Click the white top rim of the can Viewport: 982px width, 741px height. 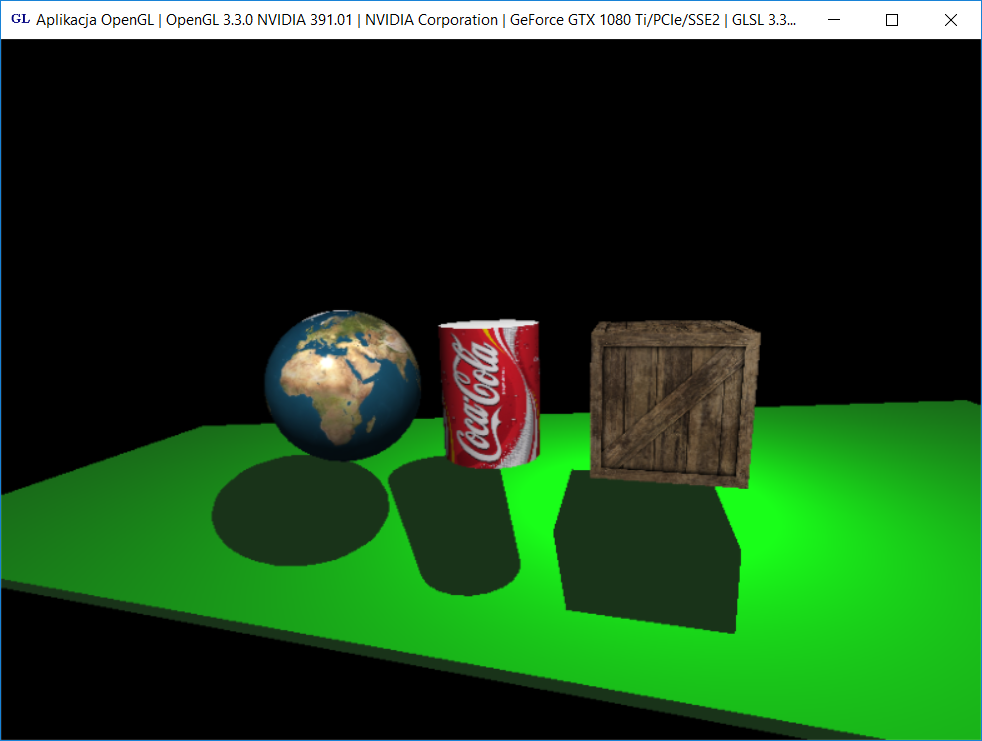click(490, 327)
